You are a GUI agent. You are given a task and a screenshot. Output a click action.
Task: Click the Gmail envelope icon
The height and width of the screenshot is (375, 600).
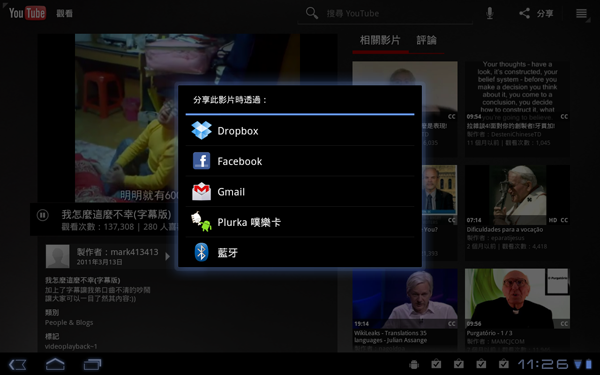coord(201,192)
